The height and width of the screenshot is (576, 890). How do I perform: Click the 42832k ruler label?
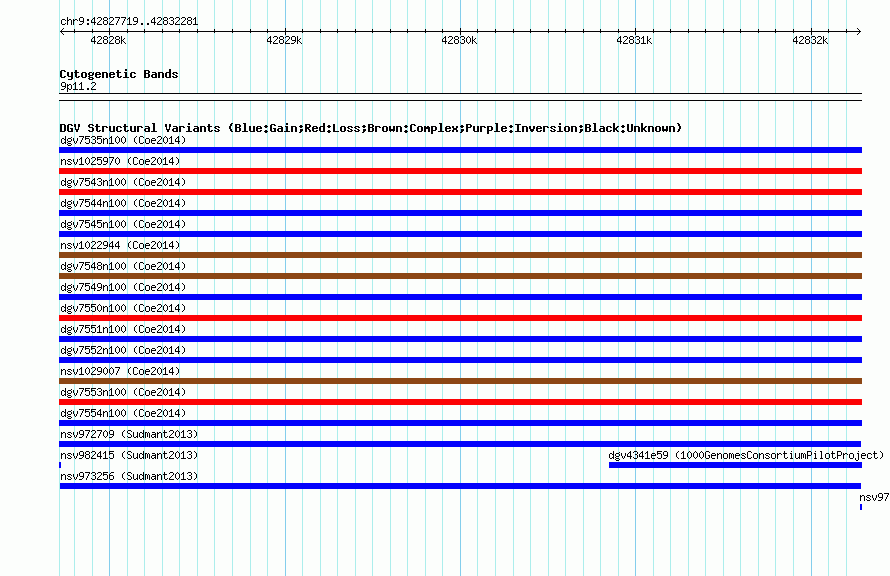[810, 40]
